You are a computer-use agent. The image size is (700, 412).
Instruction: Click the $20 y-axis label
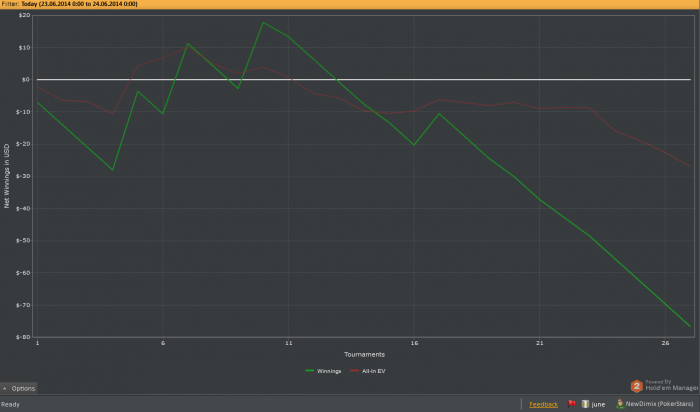coord(25,15)
